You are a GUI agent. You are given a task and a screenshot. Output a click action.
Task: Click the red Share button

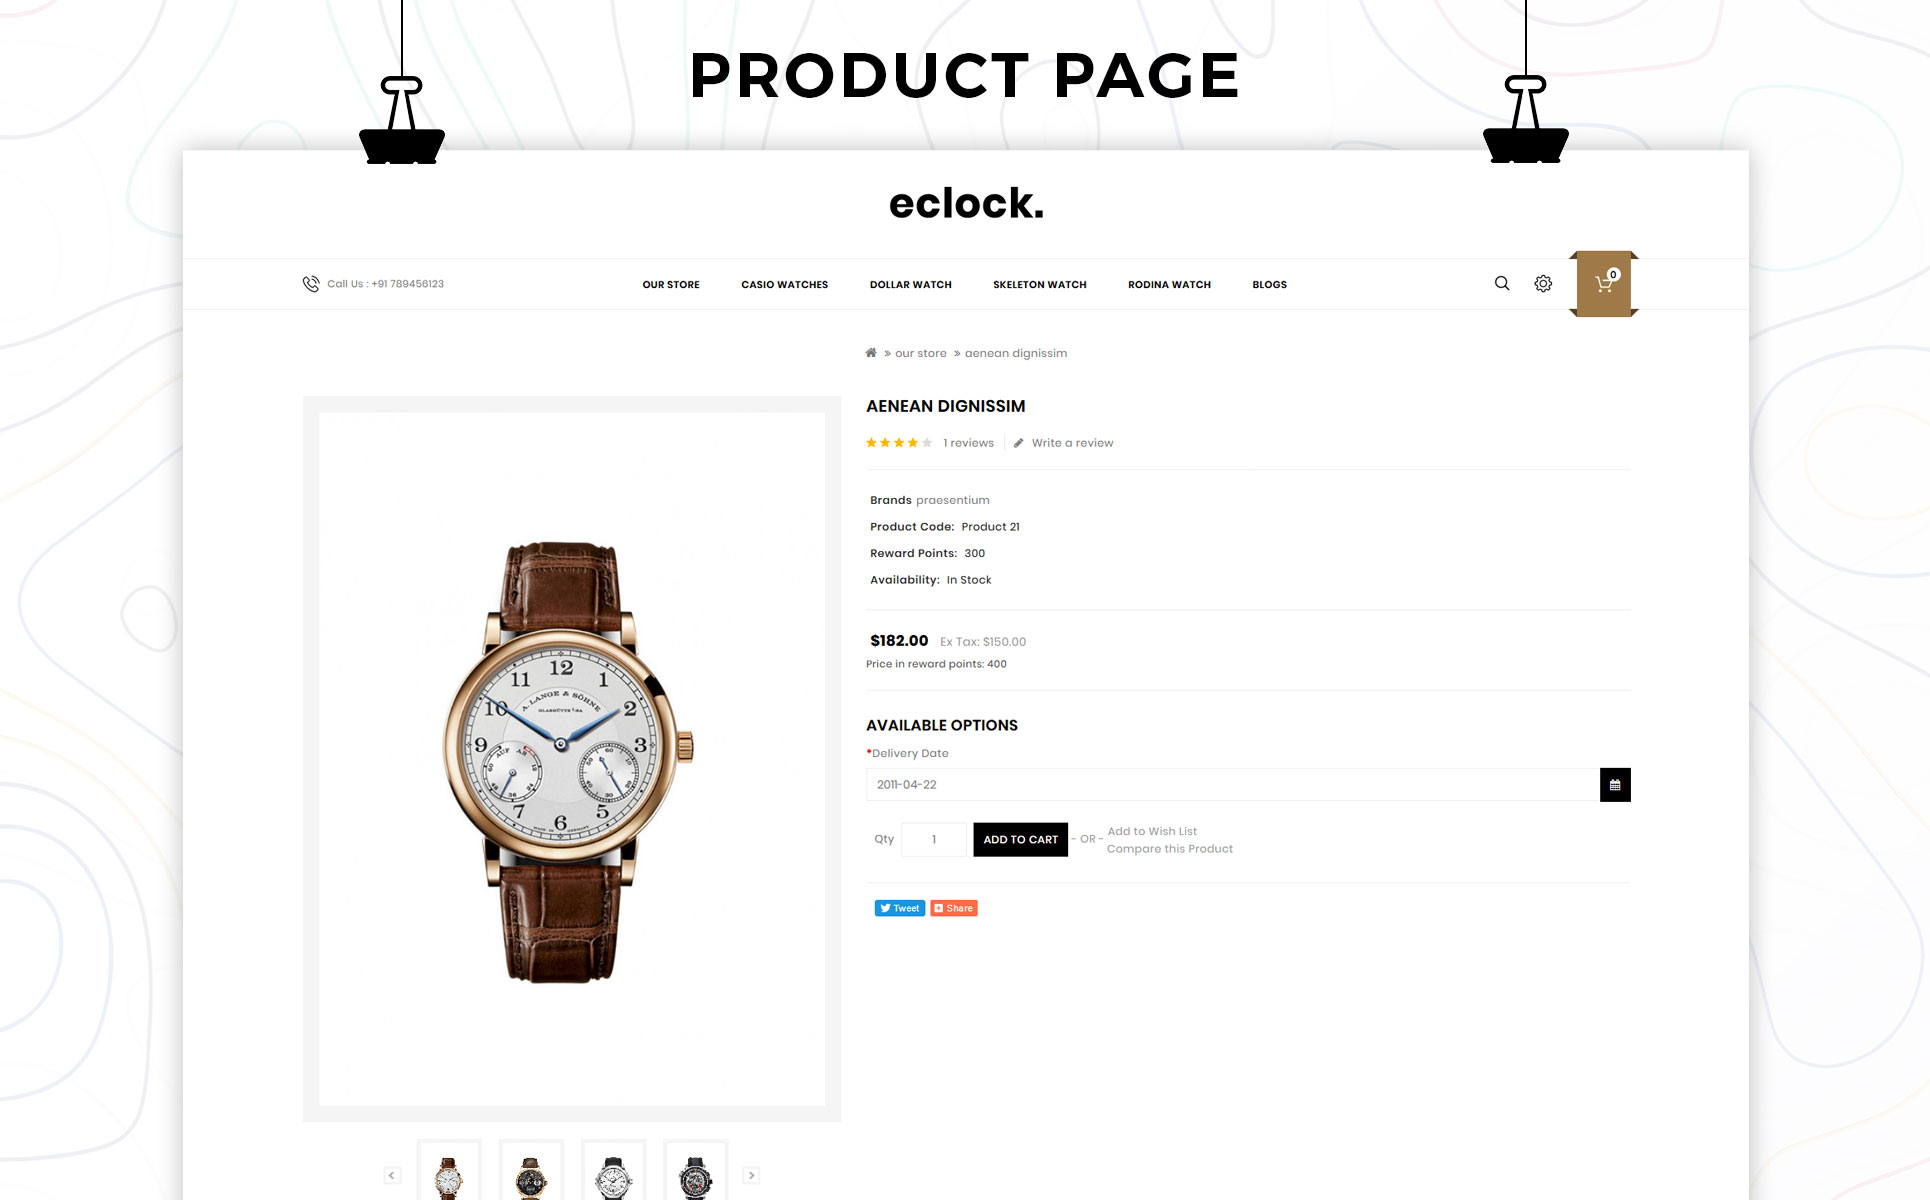(x=954, y=908)
